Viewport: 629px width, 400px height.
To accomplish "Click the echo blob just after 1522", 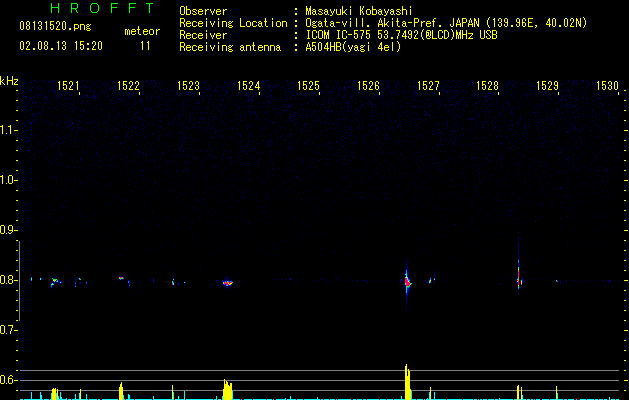I will click(x=122, y=278).
